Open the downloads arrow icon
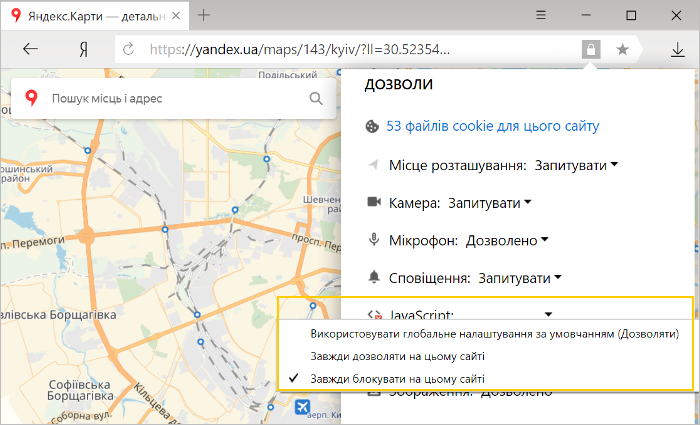This screenshot has width=700, height=425. [x=678, y=50]
